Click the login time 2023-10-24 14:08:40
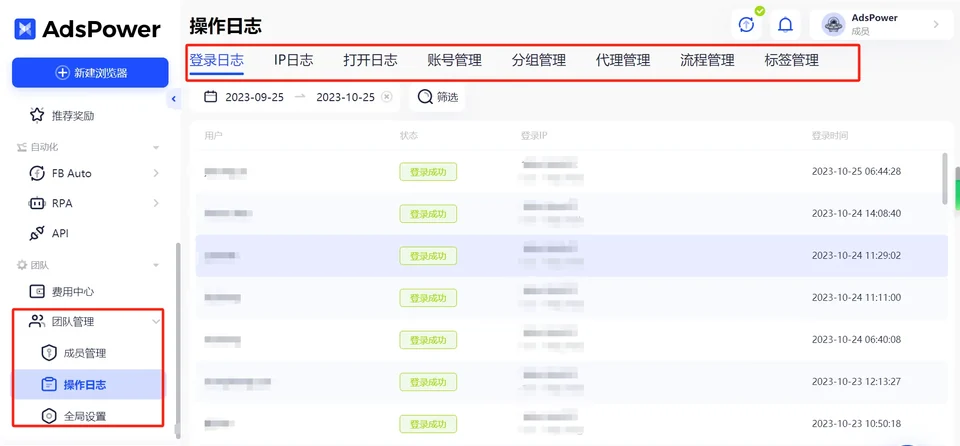Screen dimensions: 960x446 click(x=857, y=213)
